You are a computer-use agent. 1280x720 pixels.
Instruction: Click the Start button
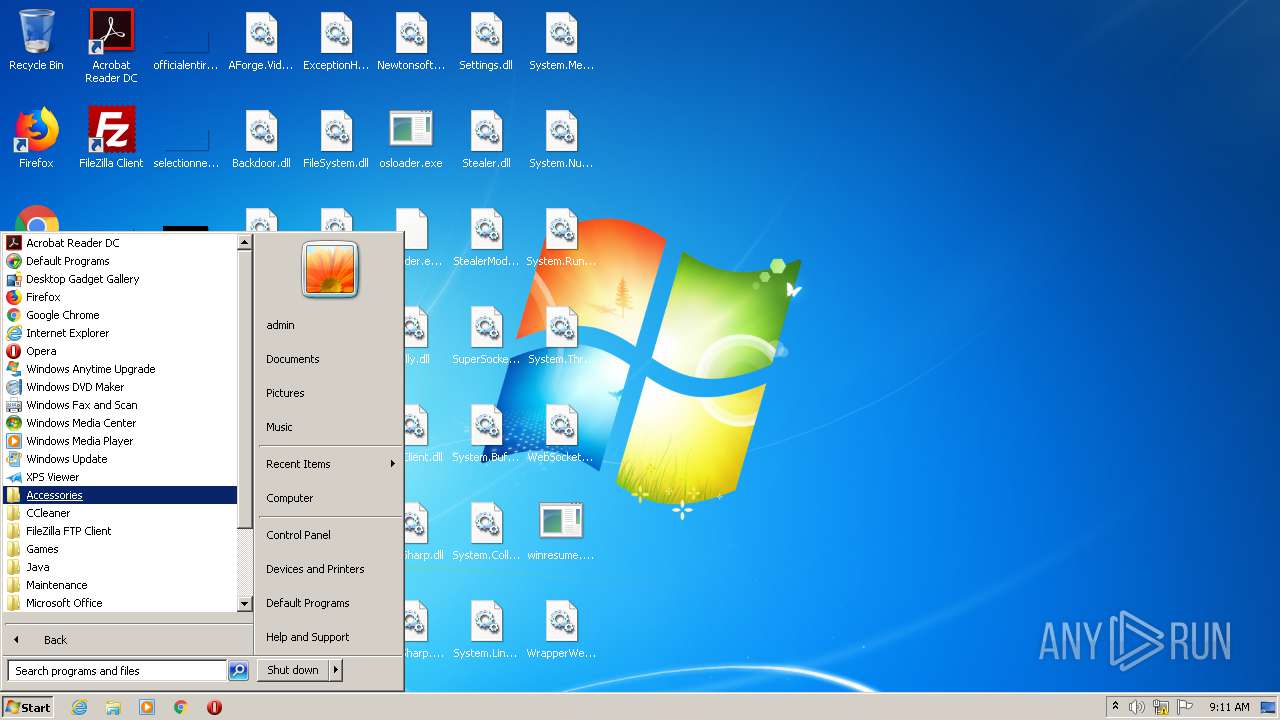[28, 707]
